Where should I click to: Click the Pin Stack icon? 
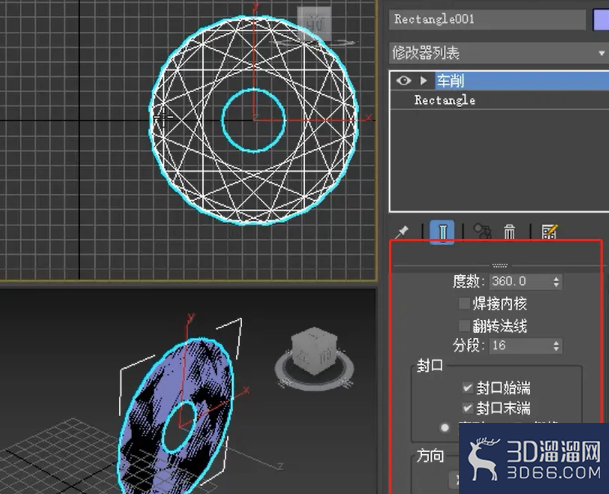click(x=402, y=232)
